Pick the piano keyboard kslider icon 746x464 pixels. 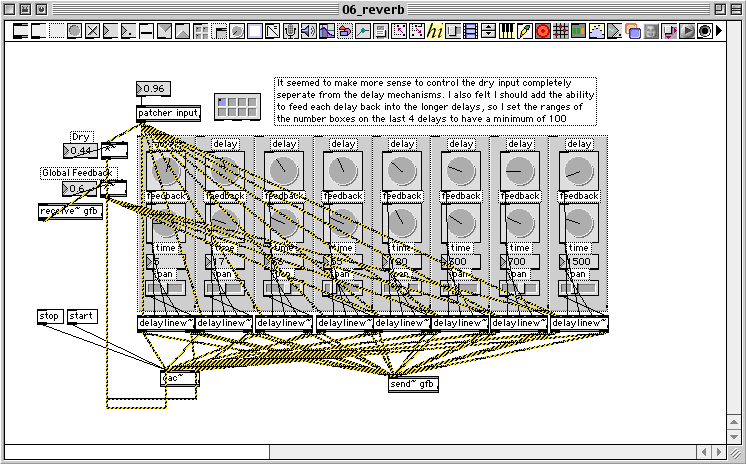(x=506, y=31)
